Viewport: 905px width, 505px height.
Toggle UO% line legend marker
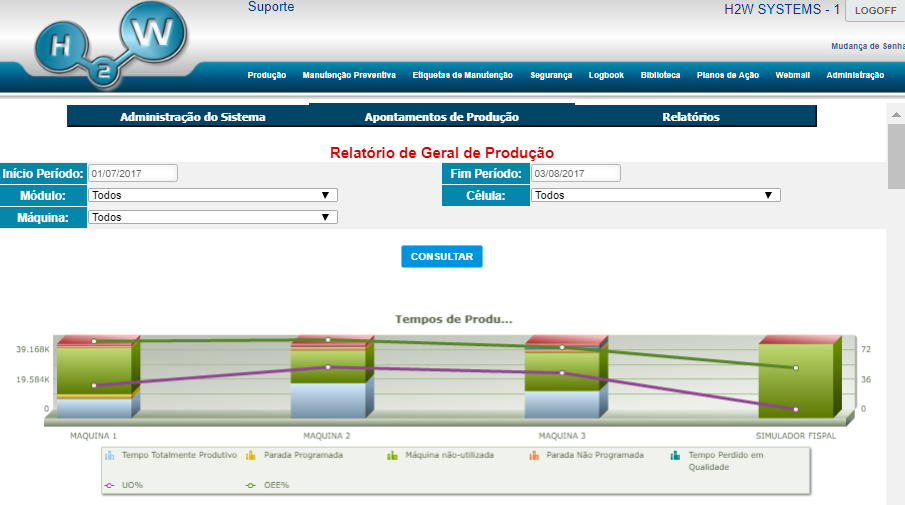[110, 486]
